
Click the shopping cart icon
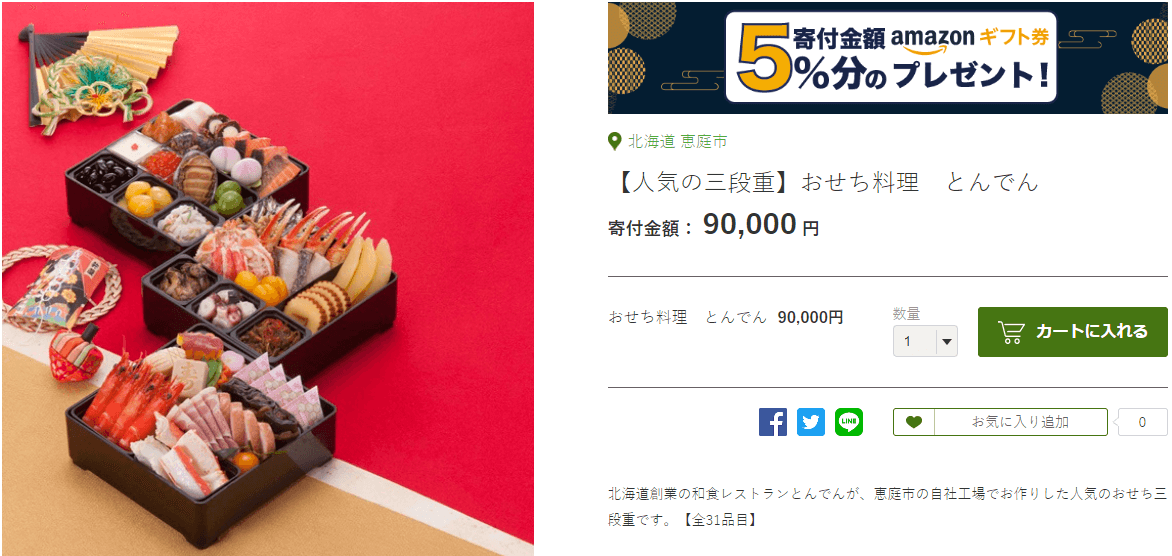click(1011, 332)
